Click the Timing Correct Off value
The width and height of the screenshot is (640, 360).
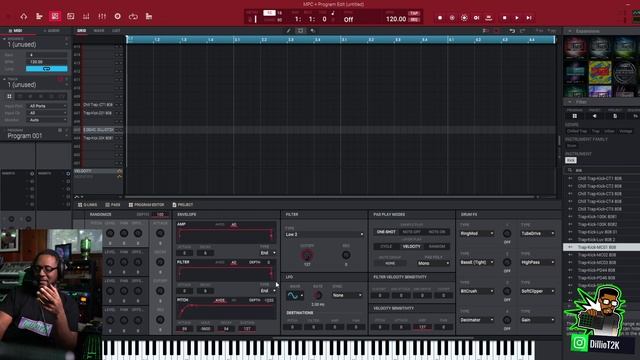click(x=348, y=20)
